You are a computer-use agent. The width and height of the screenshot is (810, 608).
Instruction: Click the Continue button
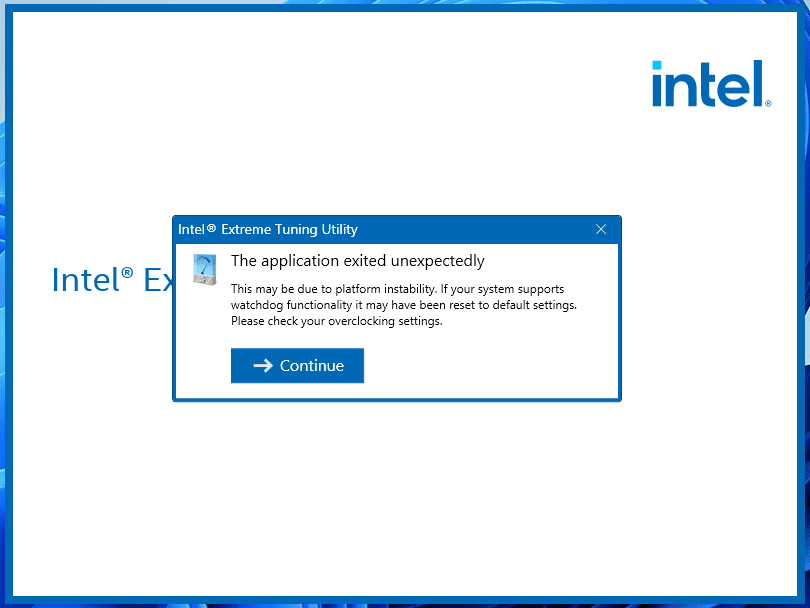(297, 366)
